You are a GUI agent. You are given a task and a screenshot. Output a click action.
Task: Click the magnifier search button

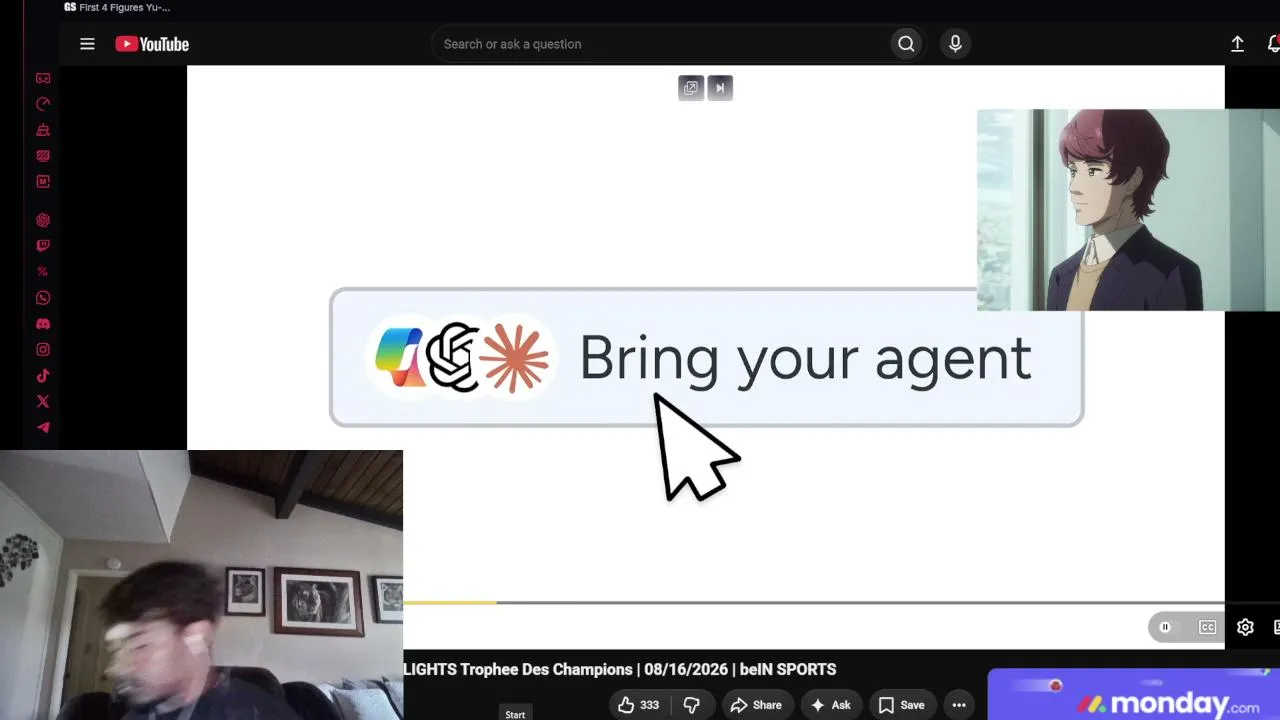click(906, 44)
